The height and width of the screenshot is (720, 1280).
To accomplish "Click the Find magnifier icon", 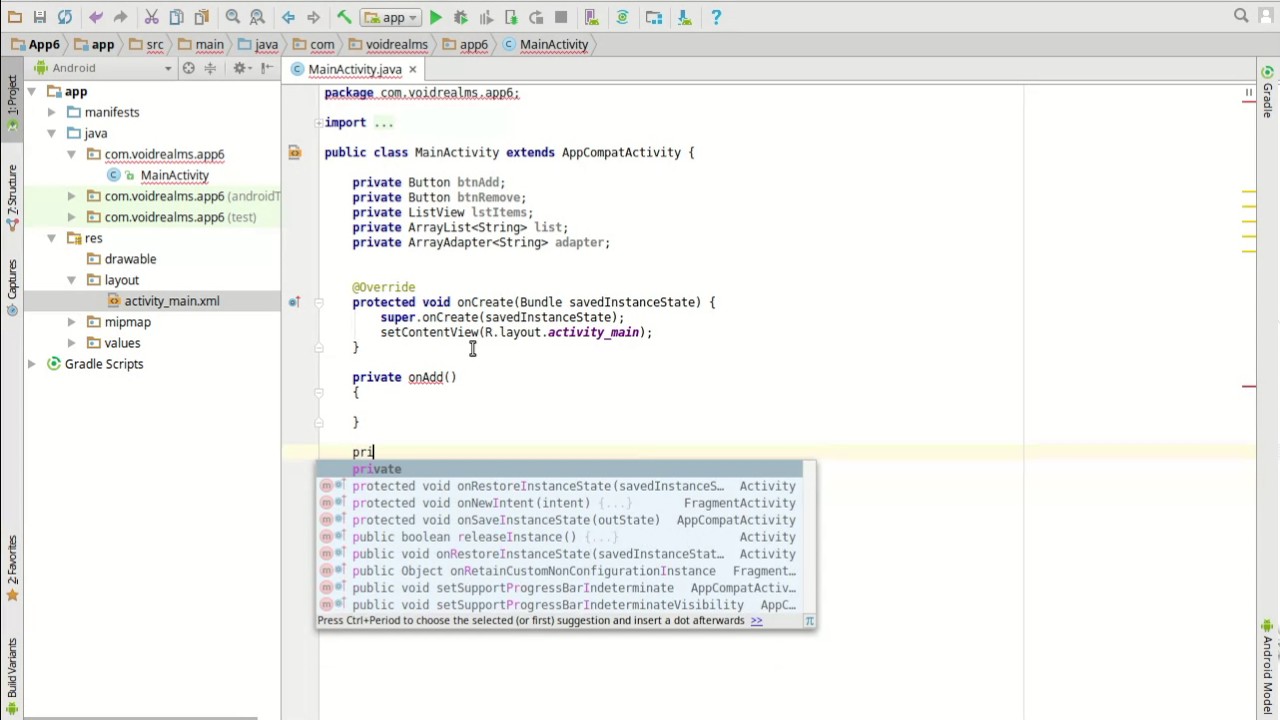I will (232, 17).
